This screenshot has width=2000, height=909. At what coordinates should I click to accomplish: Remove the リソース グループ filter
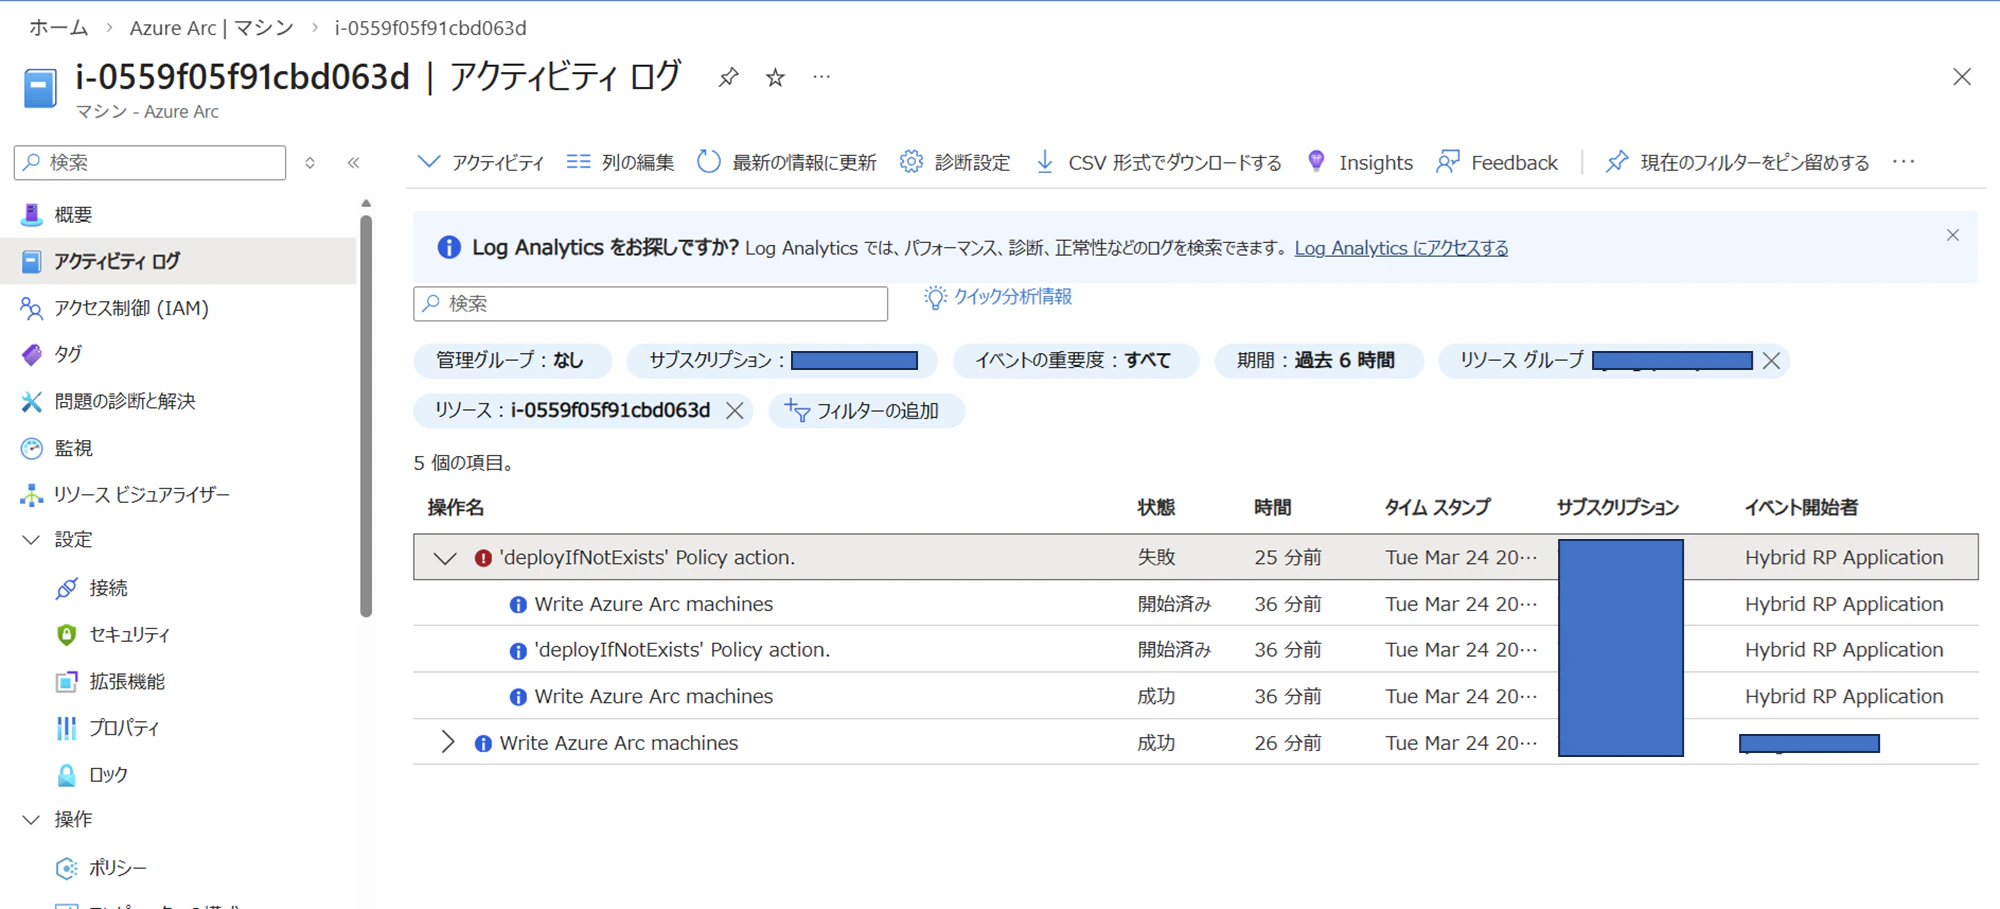tap(1771, 360)
